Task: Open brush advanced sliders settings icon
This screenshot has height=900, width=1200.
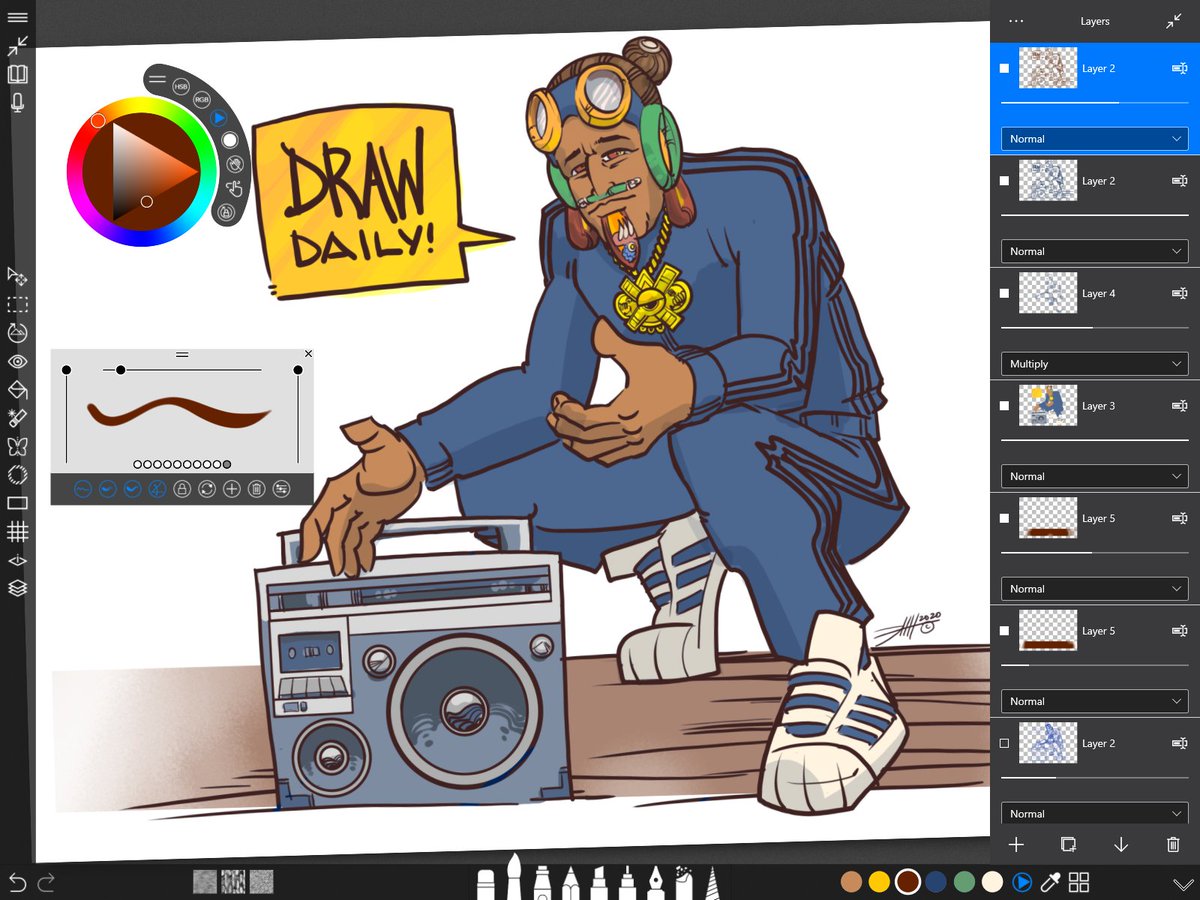Action: pyautogui.click(x=282, y=489)
